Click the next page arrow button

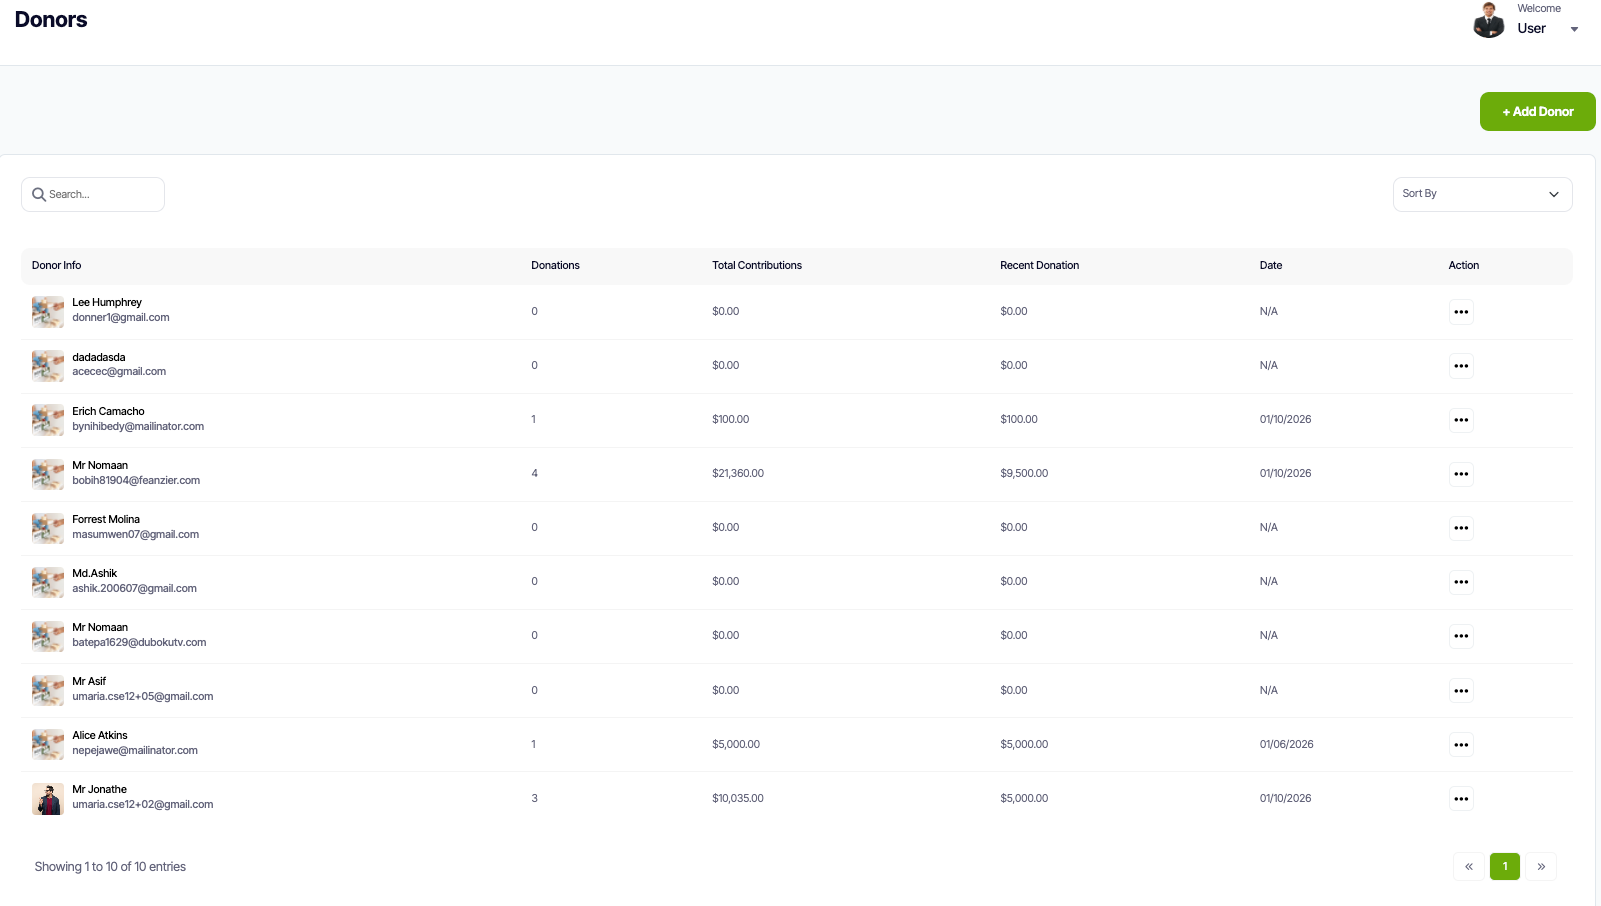(x=1541, y=866)
